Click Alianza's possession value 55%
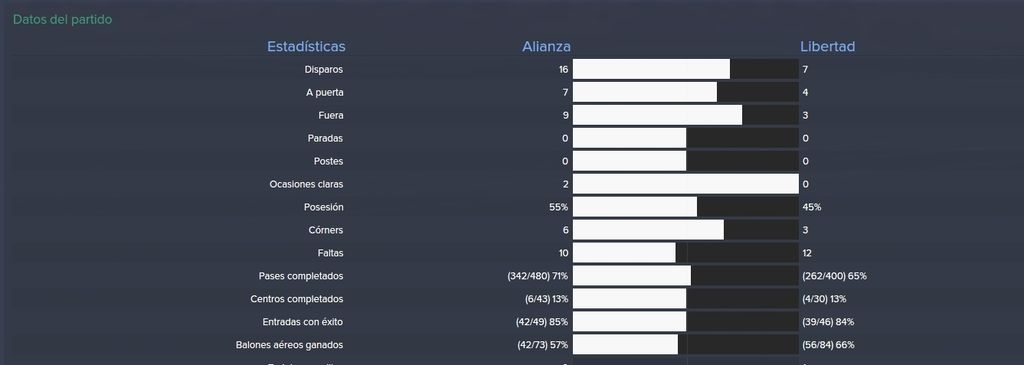 coord(559,207)
